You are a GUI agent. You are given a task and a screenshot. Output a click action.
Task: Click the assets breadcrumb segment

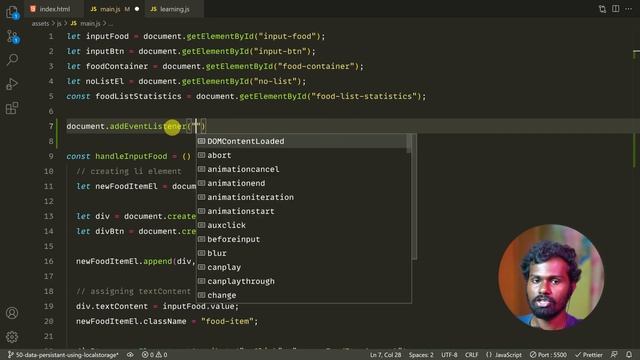[40, 24]
